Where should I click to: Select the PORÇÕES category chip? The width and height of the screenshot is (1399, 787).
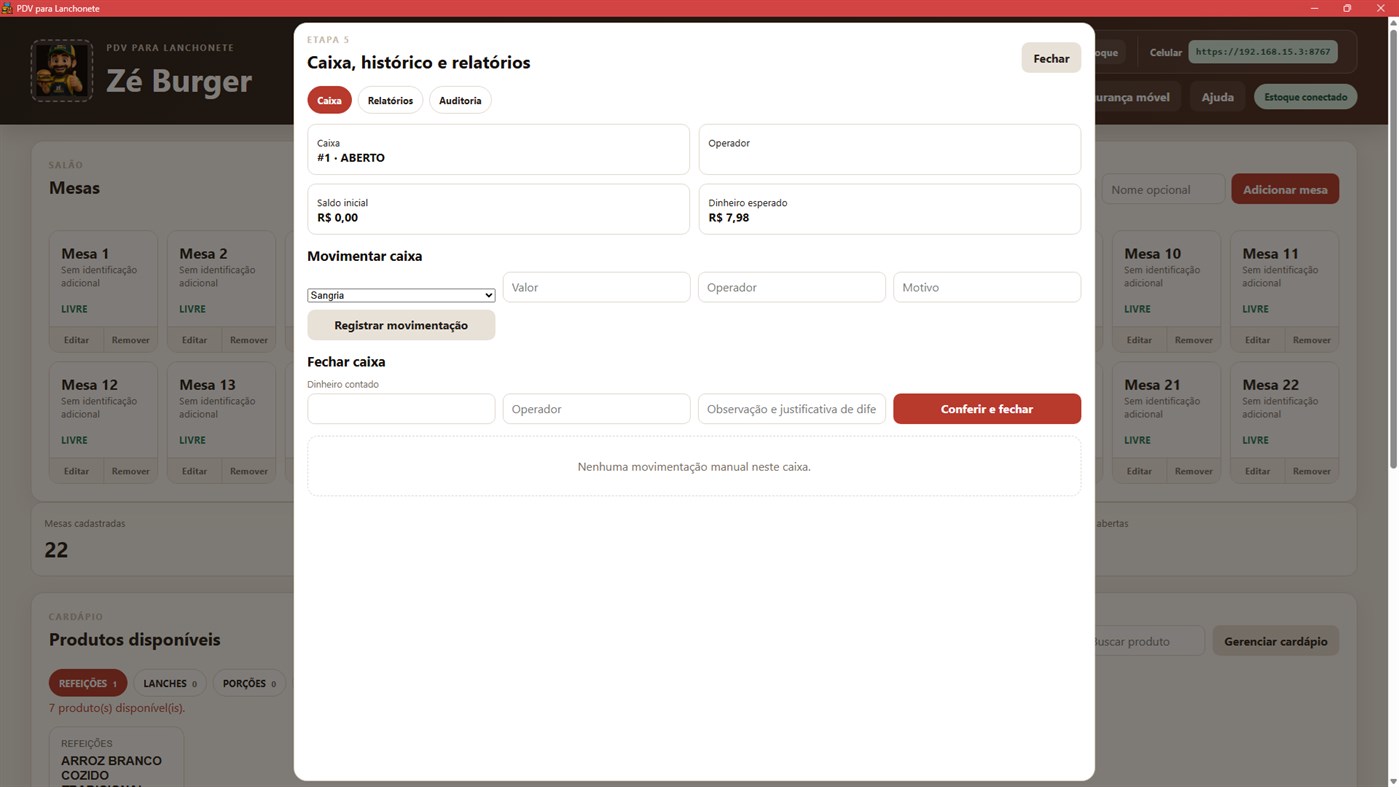click(249, 683)
